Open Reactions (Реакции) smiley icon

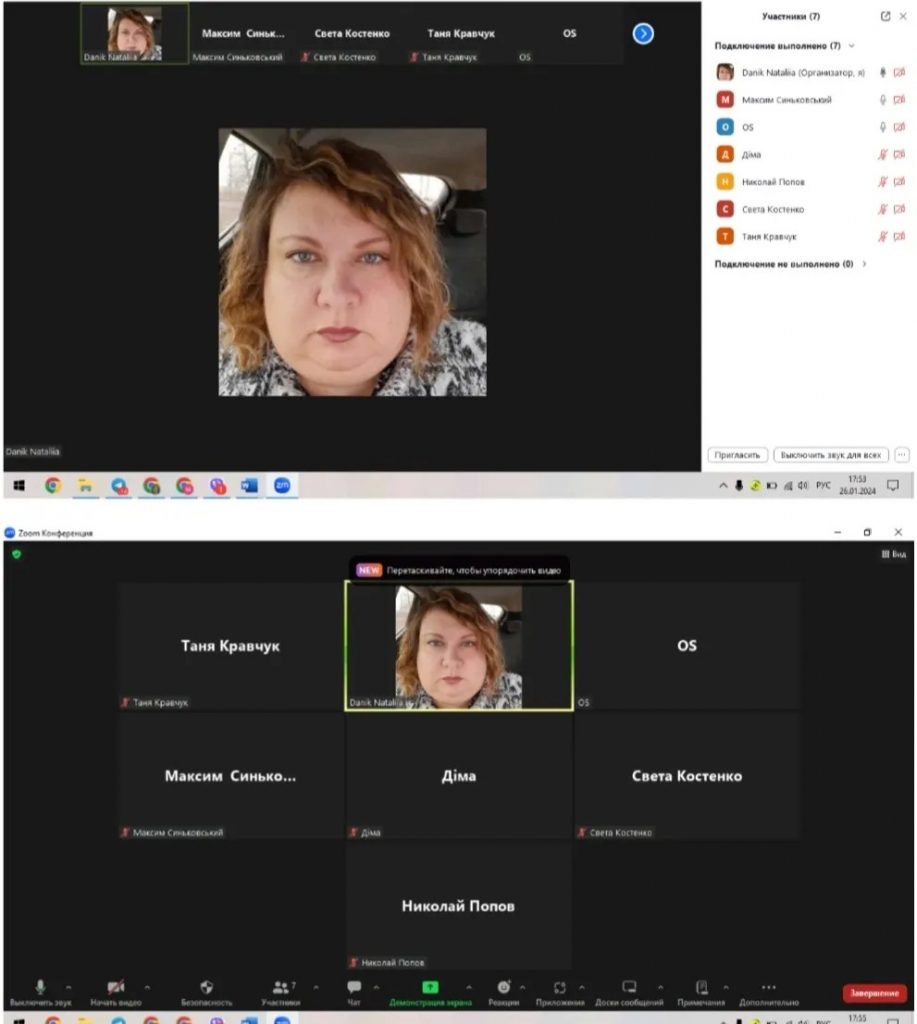click(x=504, y=986)
